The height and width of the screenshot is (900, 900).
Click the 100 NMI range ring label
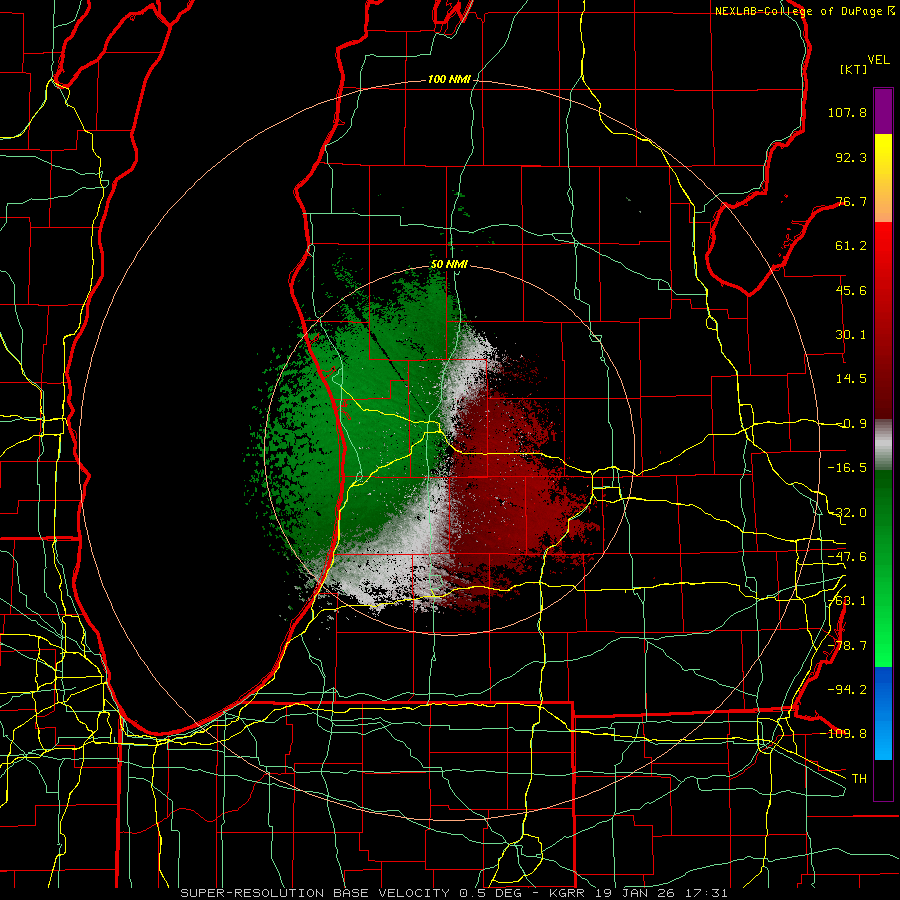click(449, 79)
